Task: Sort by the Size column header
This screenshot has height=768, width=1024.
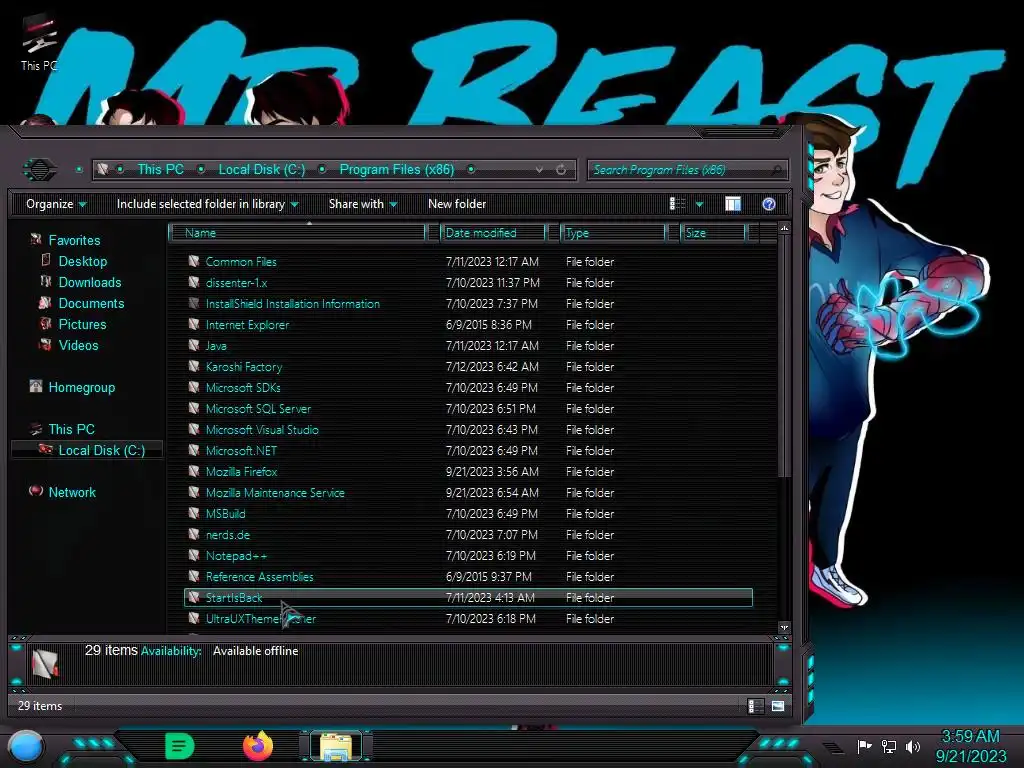Action: click(713, 232)
